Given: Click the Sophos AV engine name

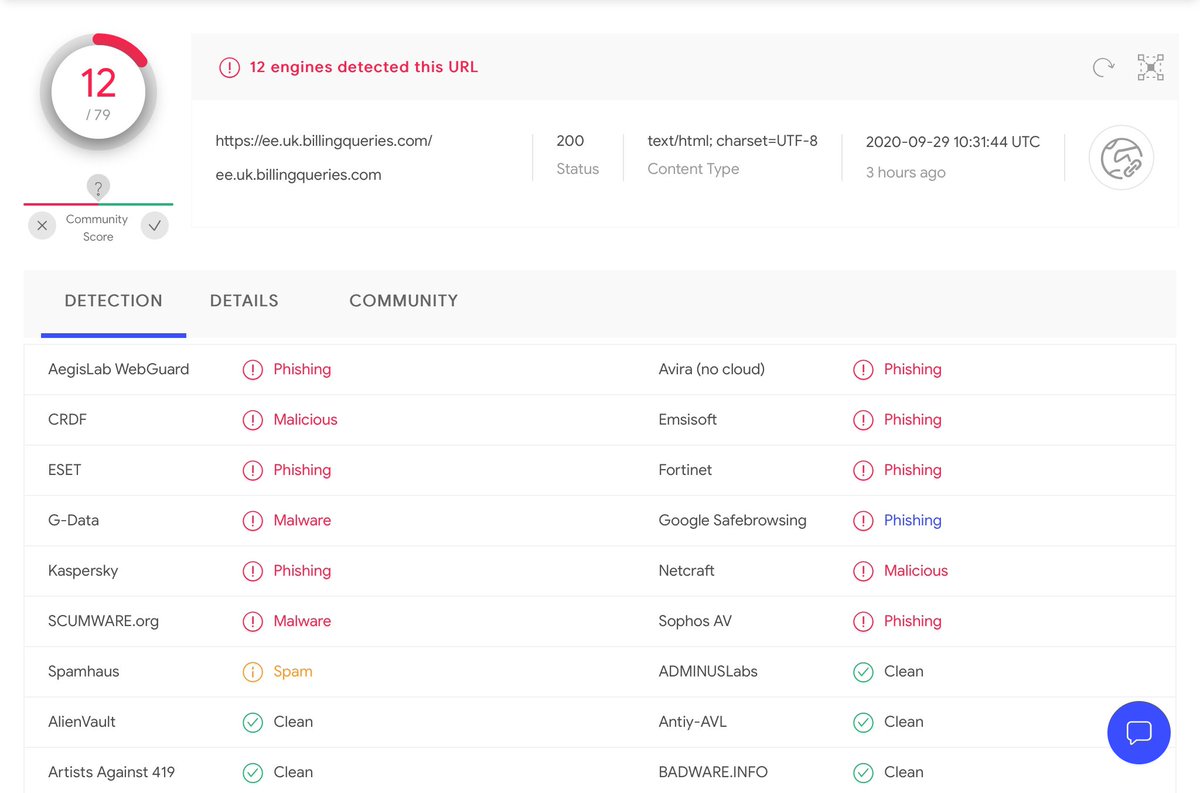Looking at the screenshot, I should (696, 621).
